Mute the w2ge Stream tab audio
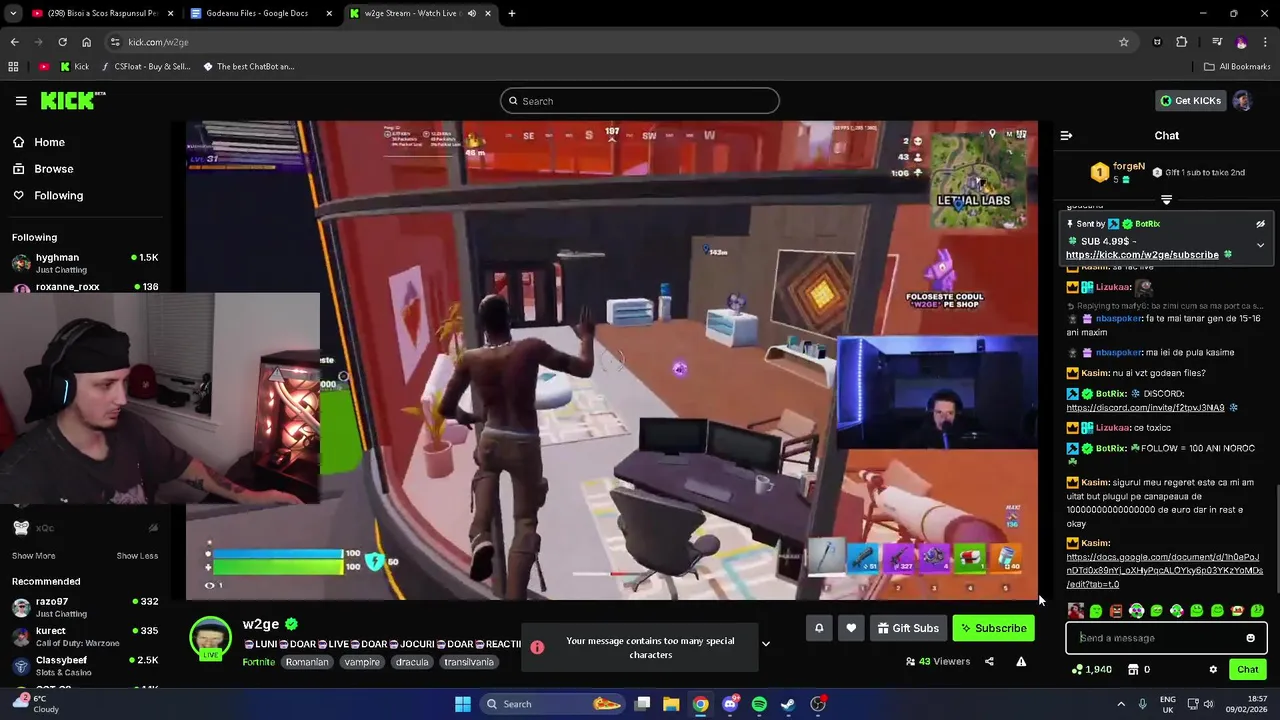The height and width of the screenshot is (720, 1280). pos(472,13)
